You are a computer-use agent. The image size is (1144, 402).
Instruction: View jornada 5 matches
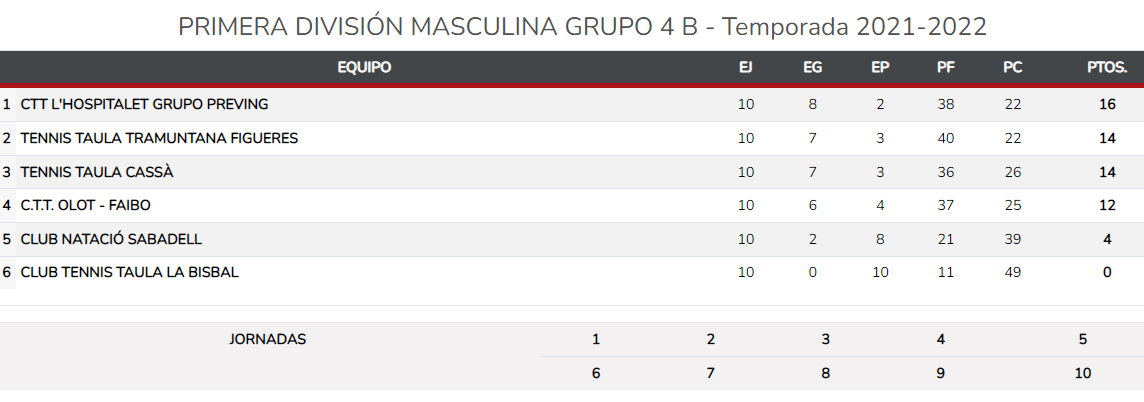point(1083,340)
